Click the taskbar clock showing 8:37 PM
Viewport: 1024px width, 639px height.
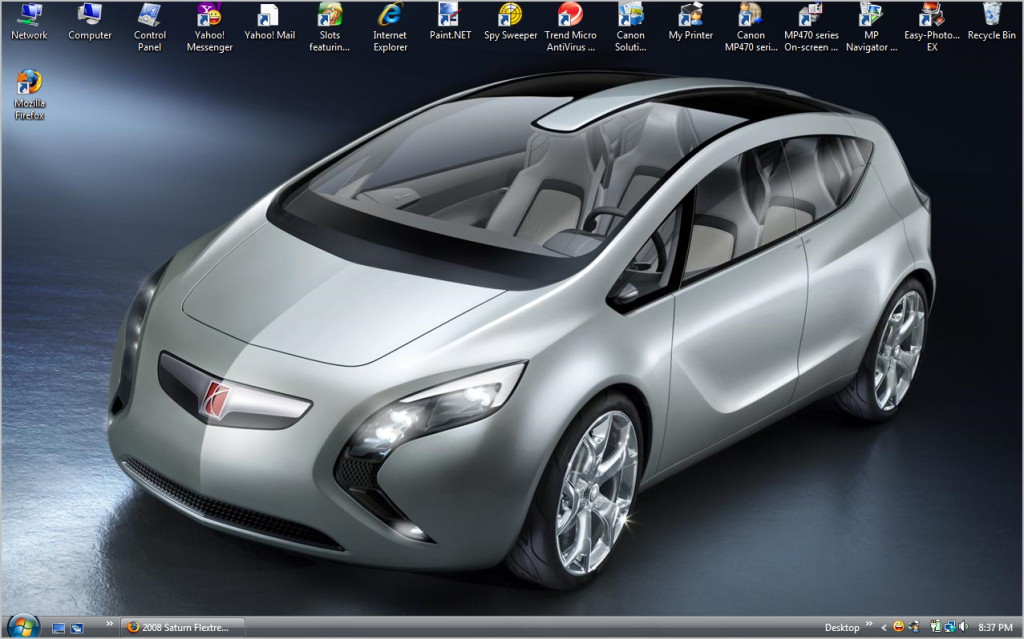[x=995, y=628]
